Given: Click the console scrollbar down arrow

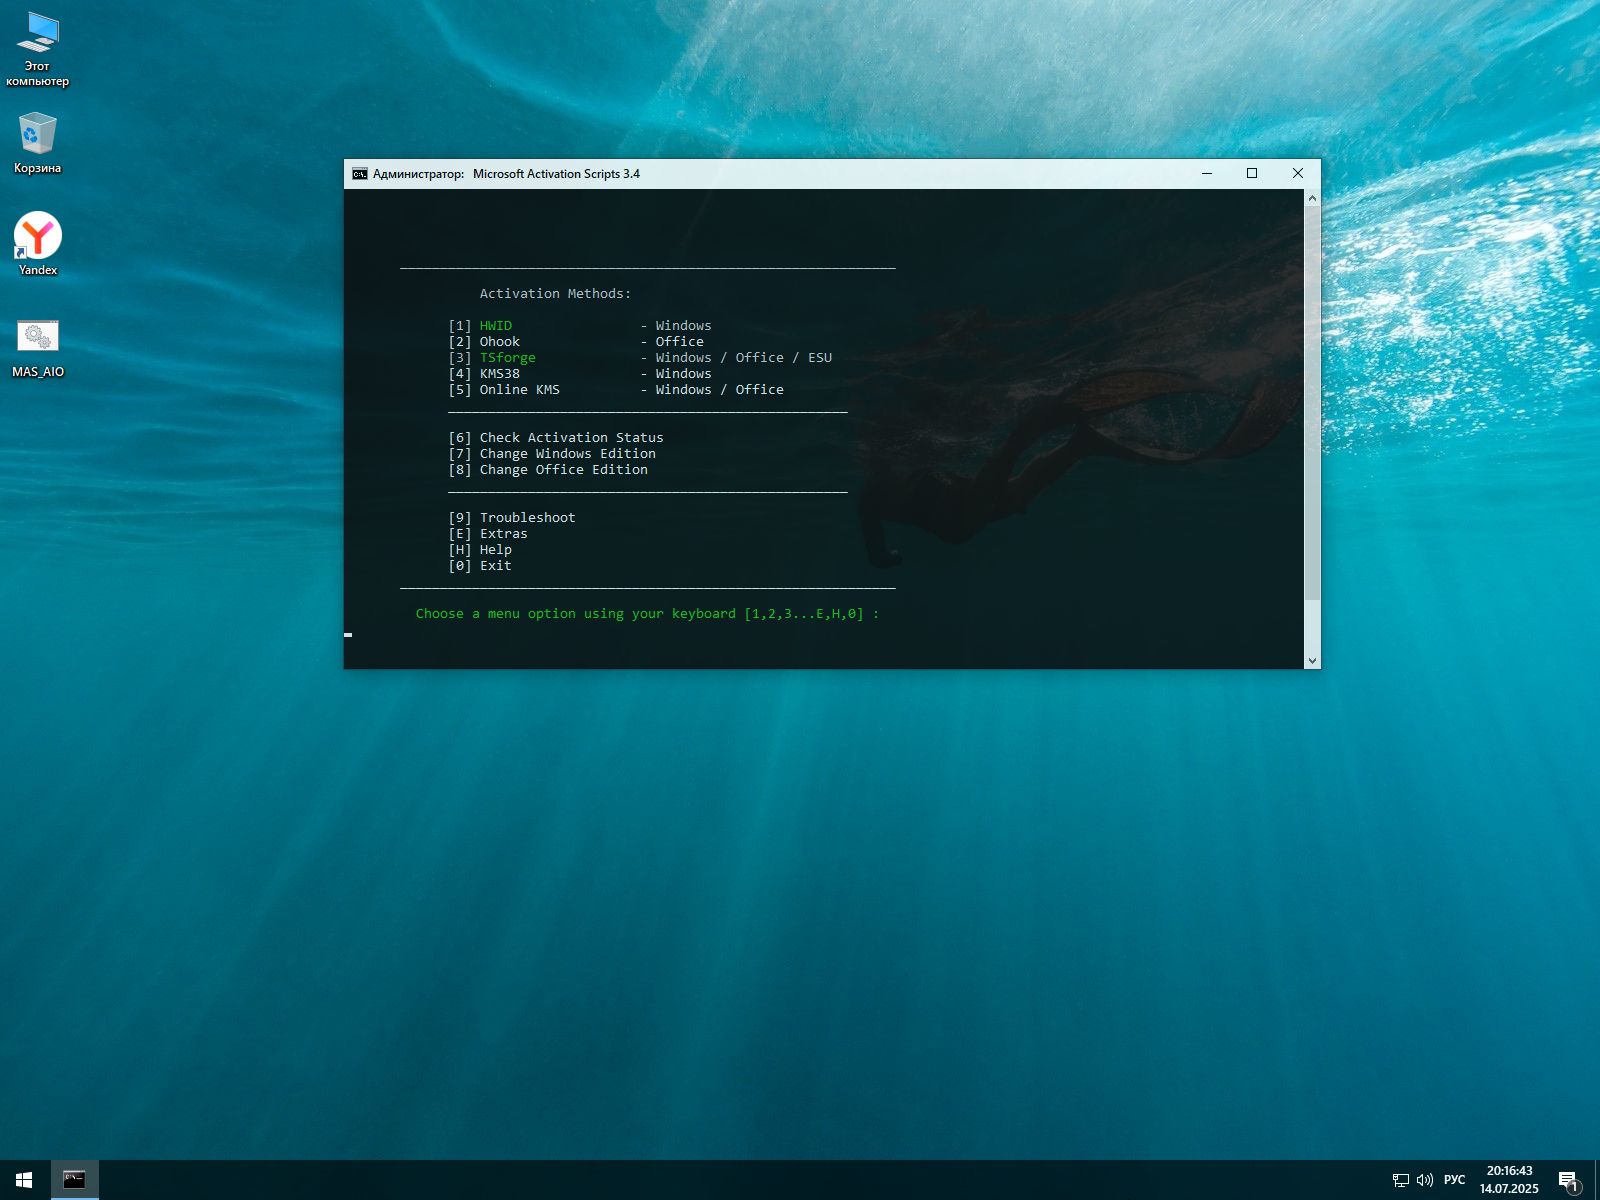Looking at the screenshot, I should [1312, 660].
